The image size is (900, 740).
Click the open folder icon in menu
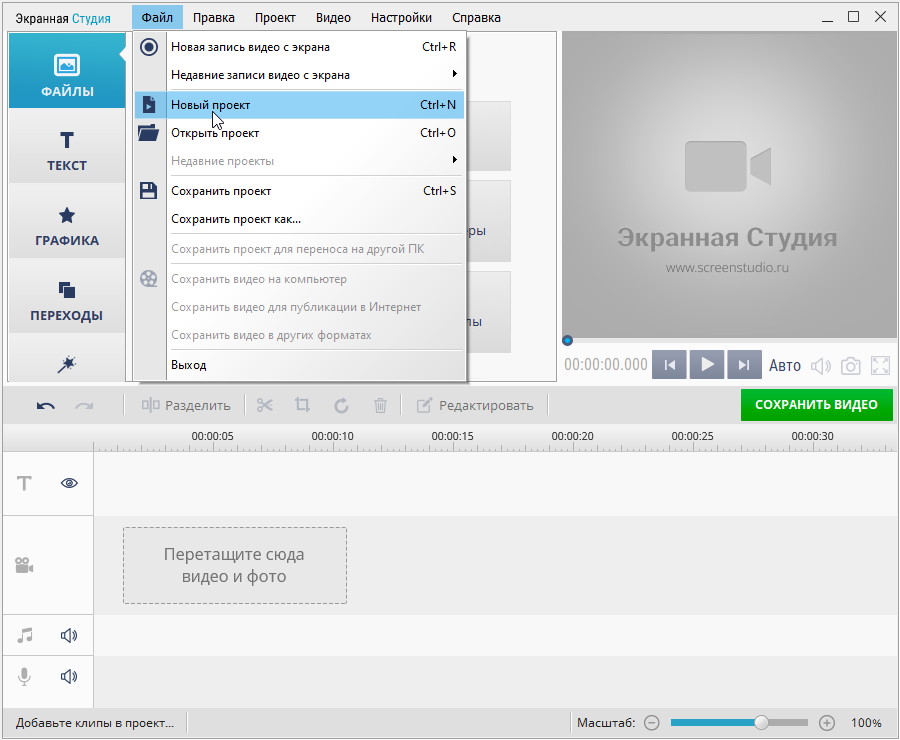pos(149,132)
